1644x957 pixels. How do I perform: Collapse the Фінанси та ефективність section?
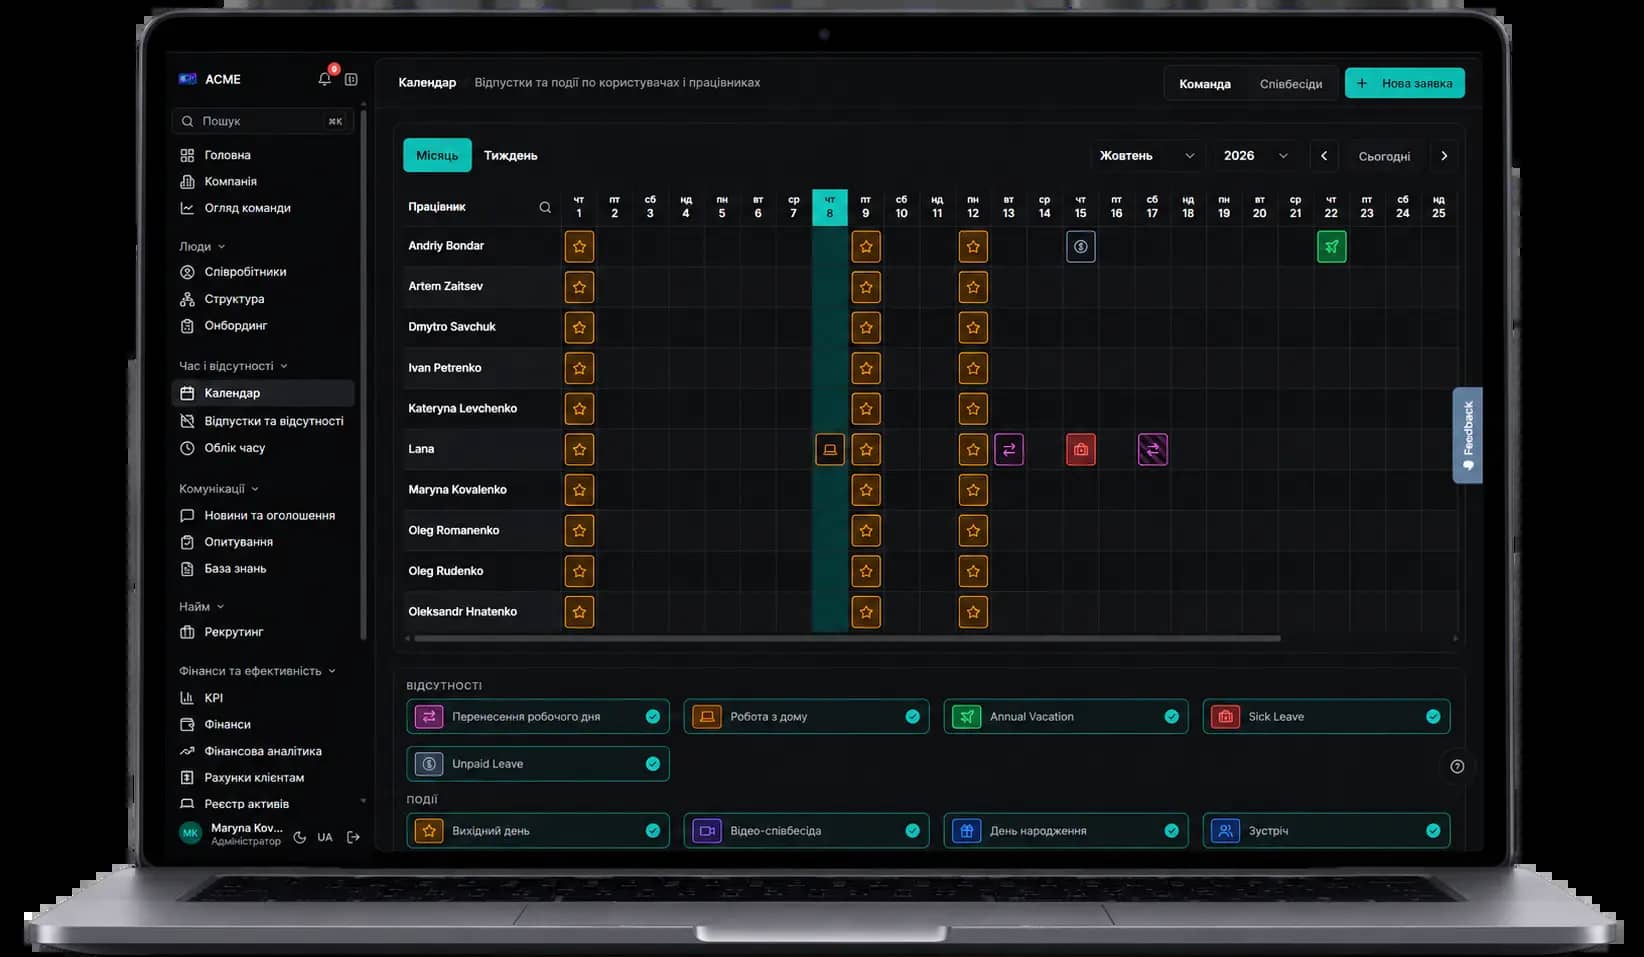tap(257, 671)
